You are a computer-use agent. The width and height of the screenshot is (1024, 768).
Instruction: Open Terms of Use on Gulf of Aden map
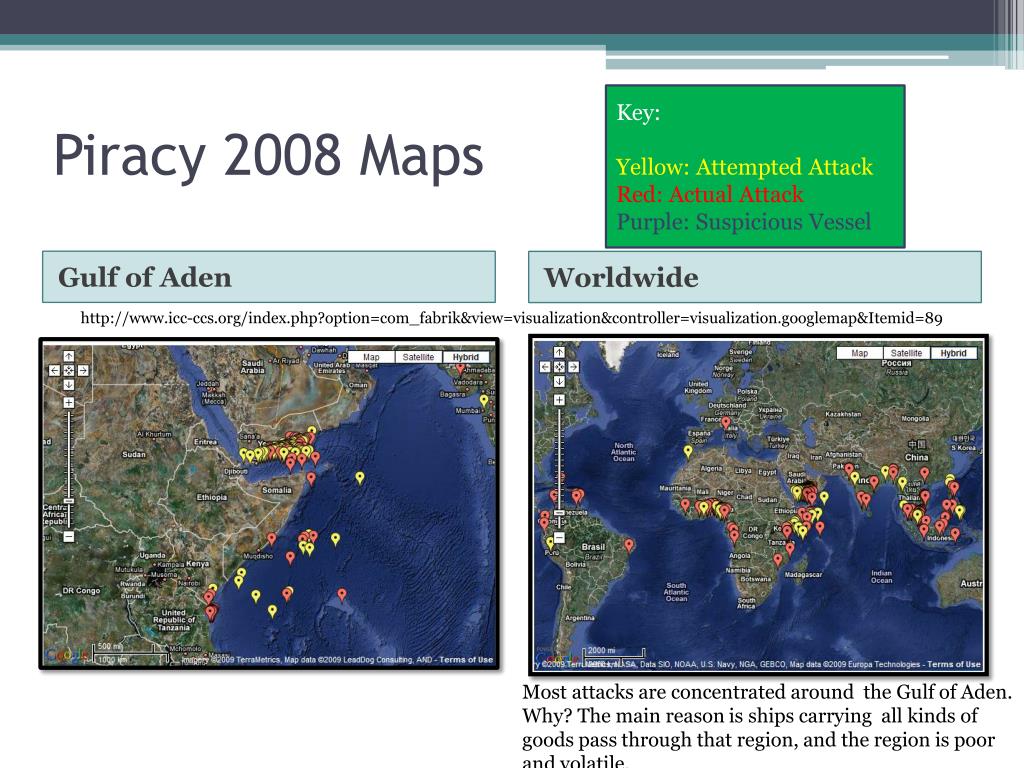pyautogui.click(x=466, y=660)
